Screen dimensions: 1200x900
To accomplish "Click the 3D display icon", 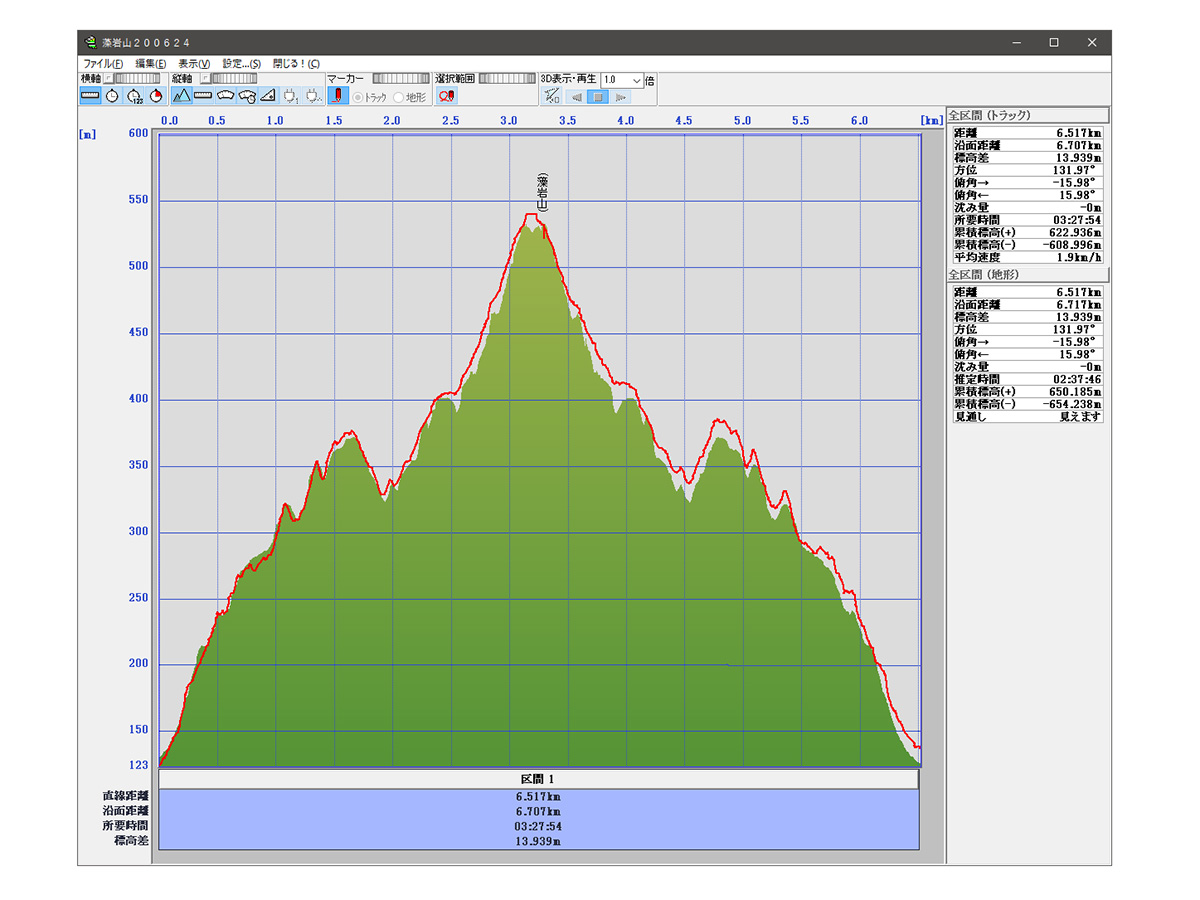I will pos(551,96).
